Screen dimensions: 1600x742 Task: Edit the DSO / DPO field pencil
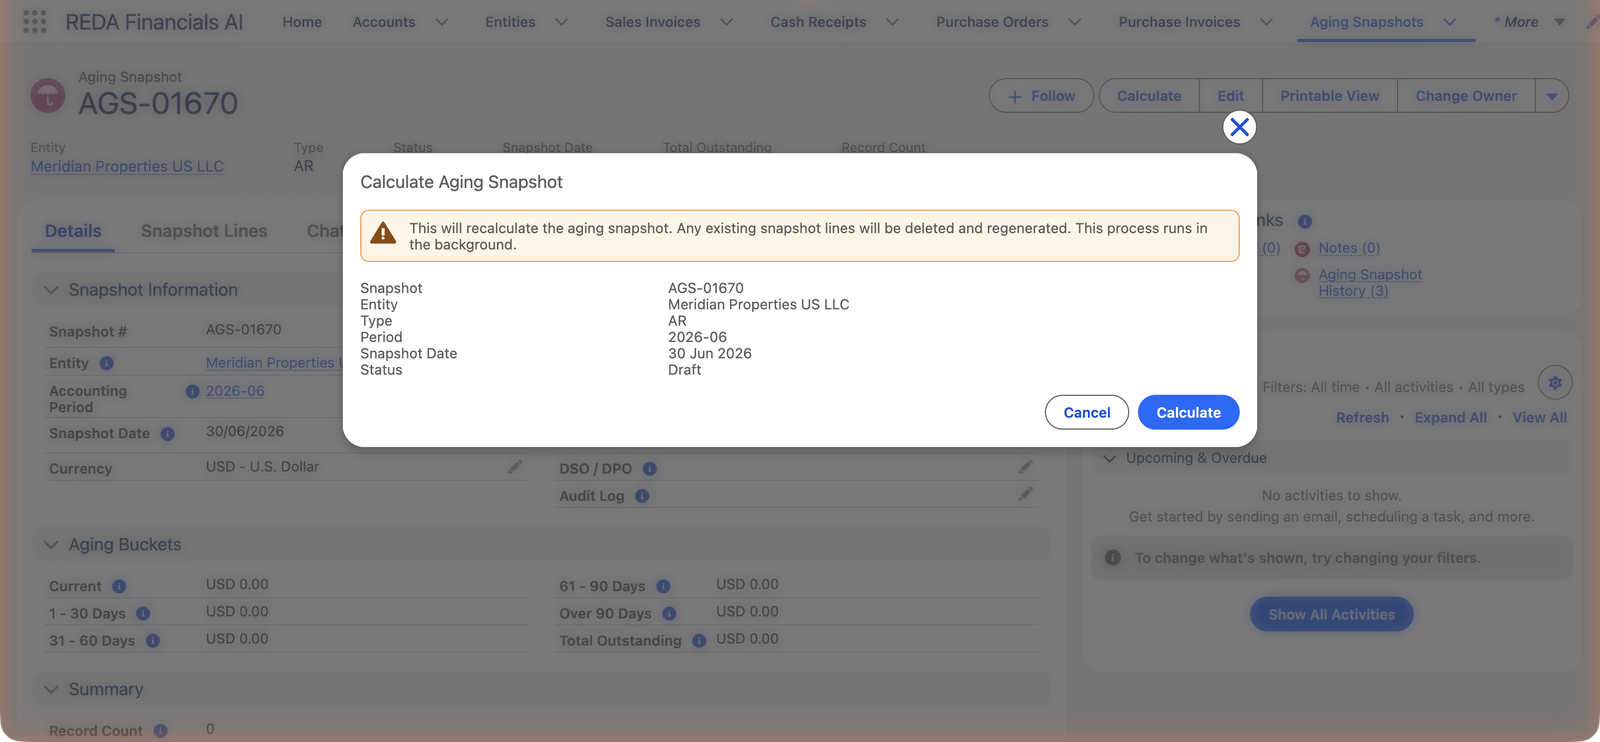1025,467
